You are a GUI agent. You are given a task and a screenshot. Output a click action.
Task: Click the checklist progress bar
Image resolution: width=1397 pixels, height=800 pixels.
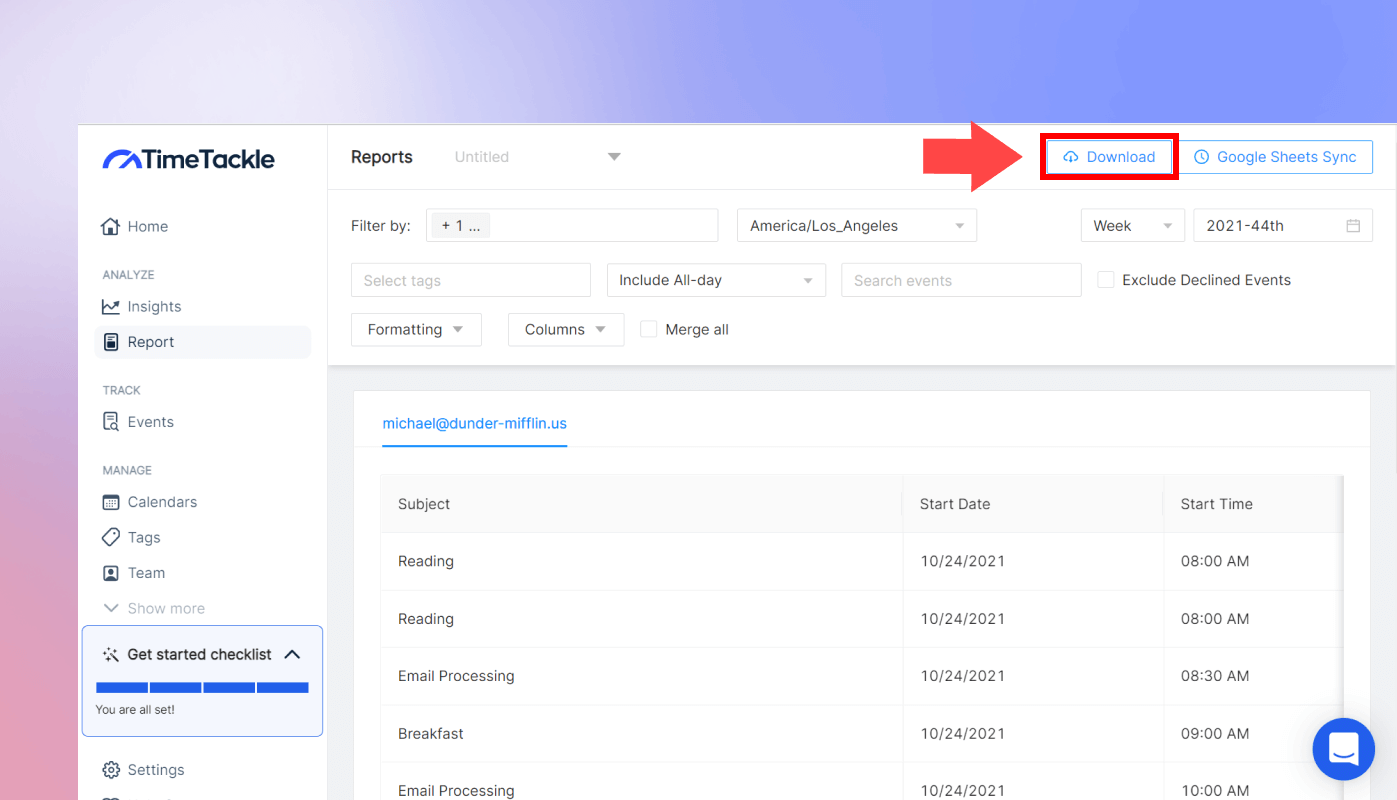(202, 688)
